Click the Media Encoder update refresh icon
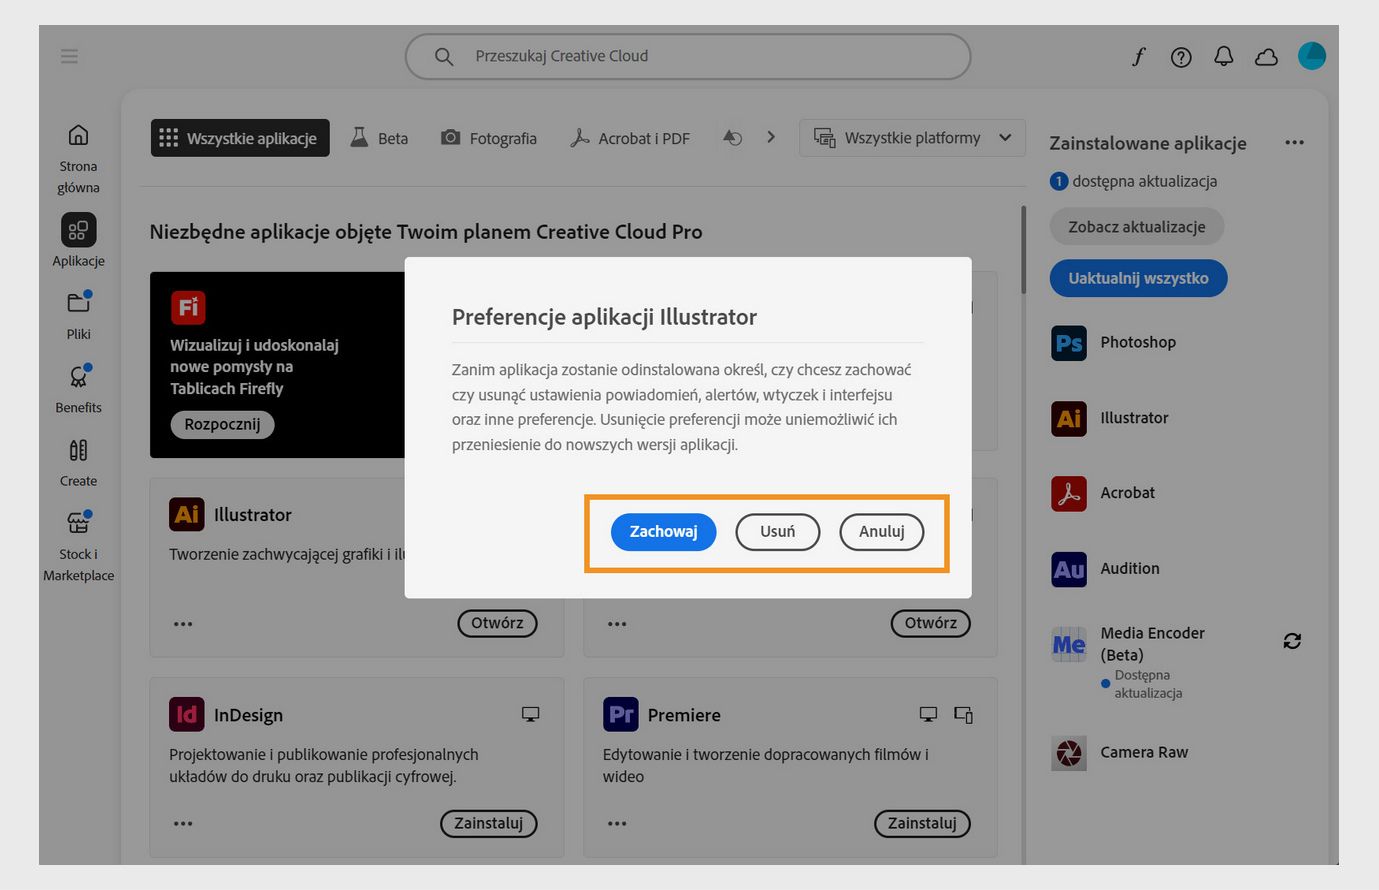Image resolution: width=1379 pixels, height=890 pixels. (x=1292, y=641)
